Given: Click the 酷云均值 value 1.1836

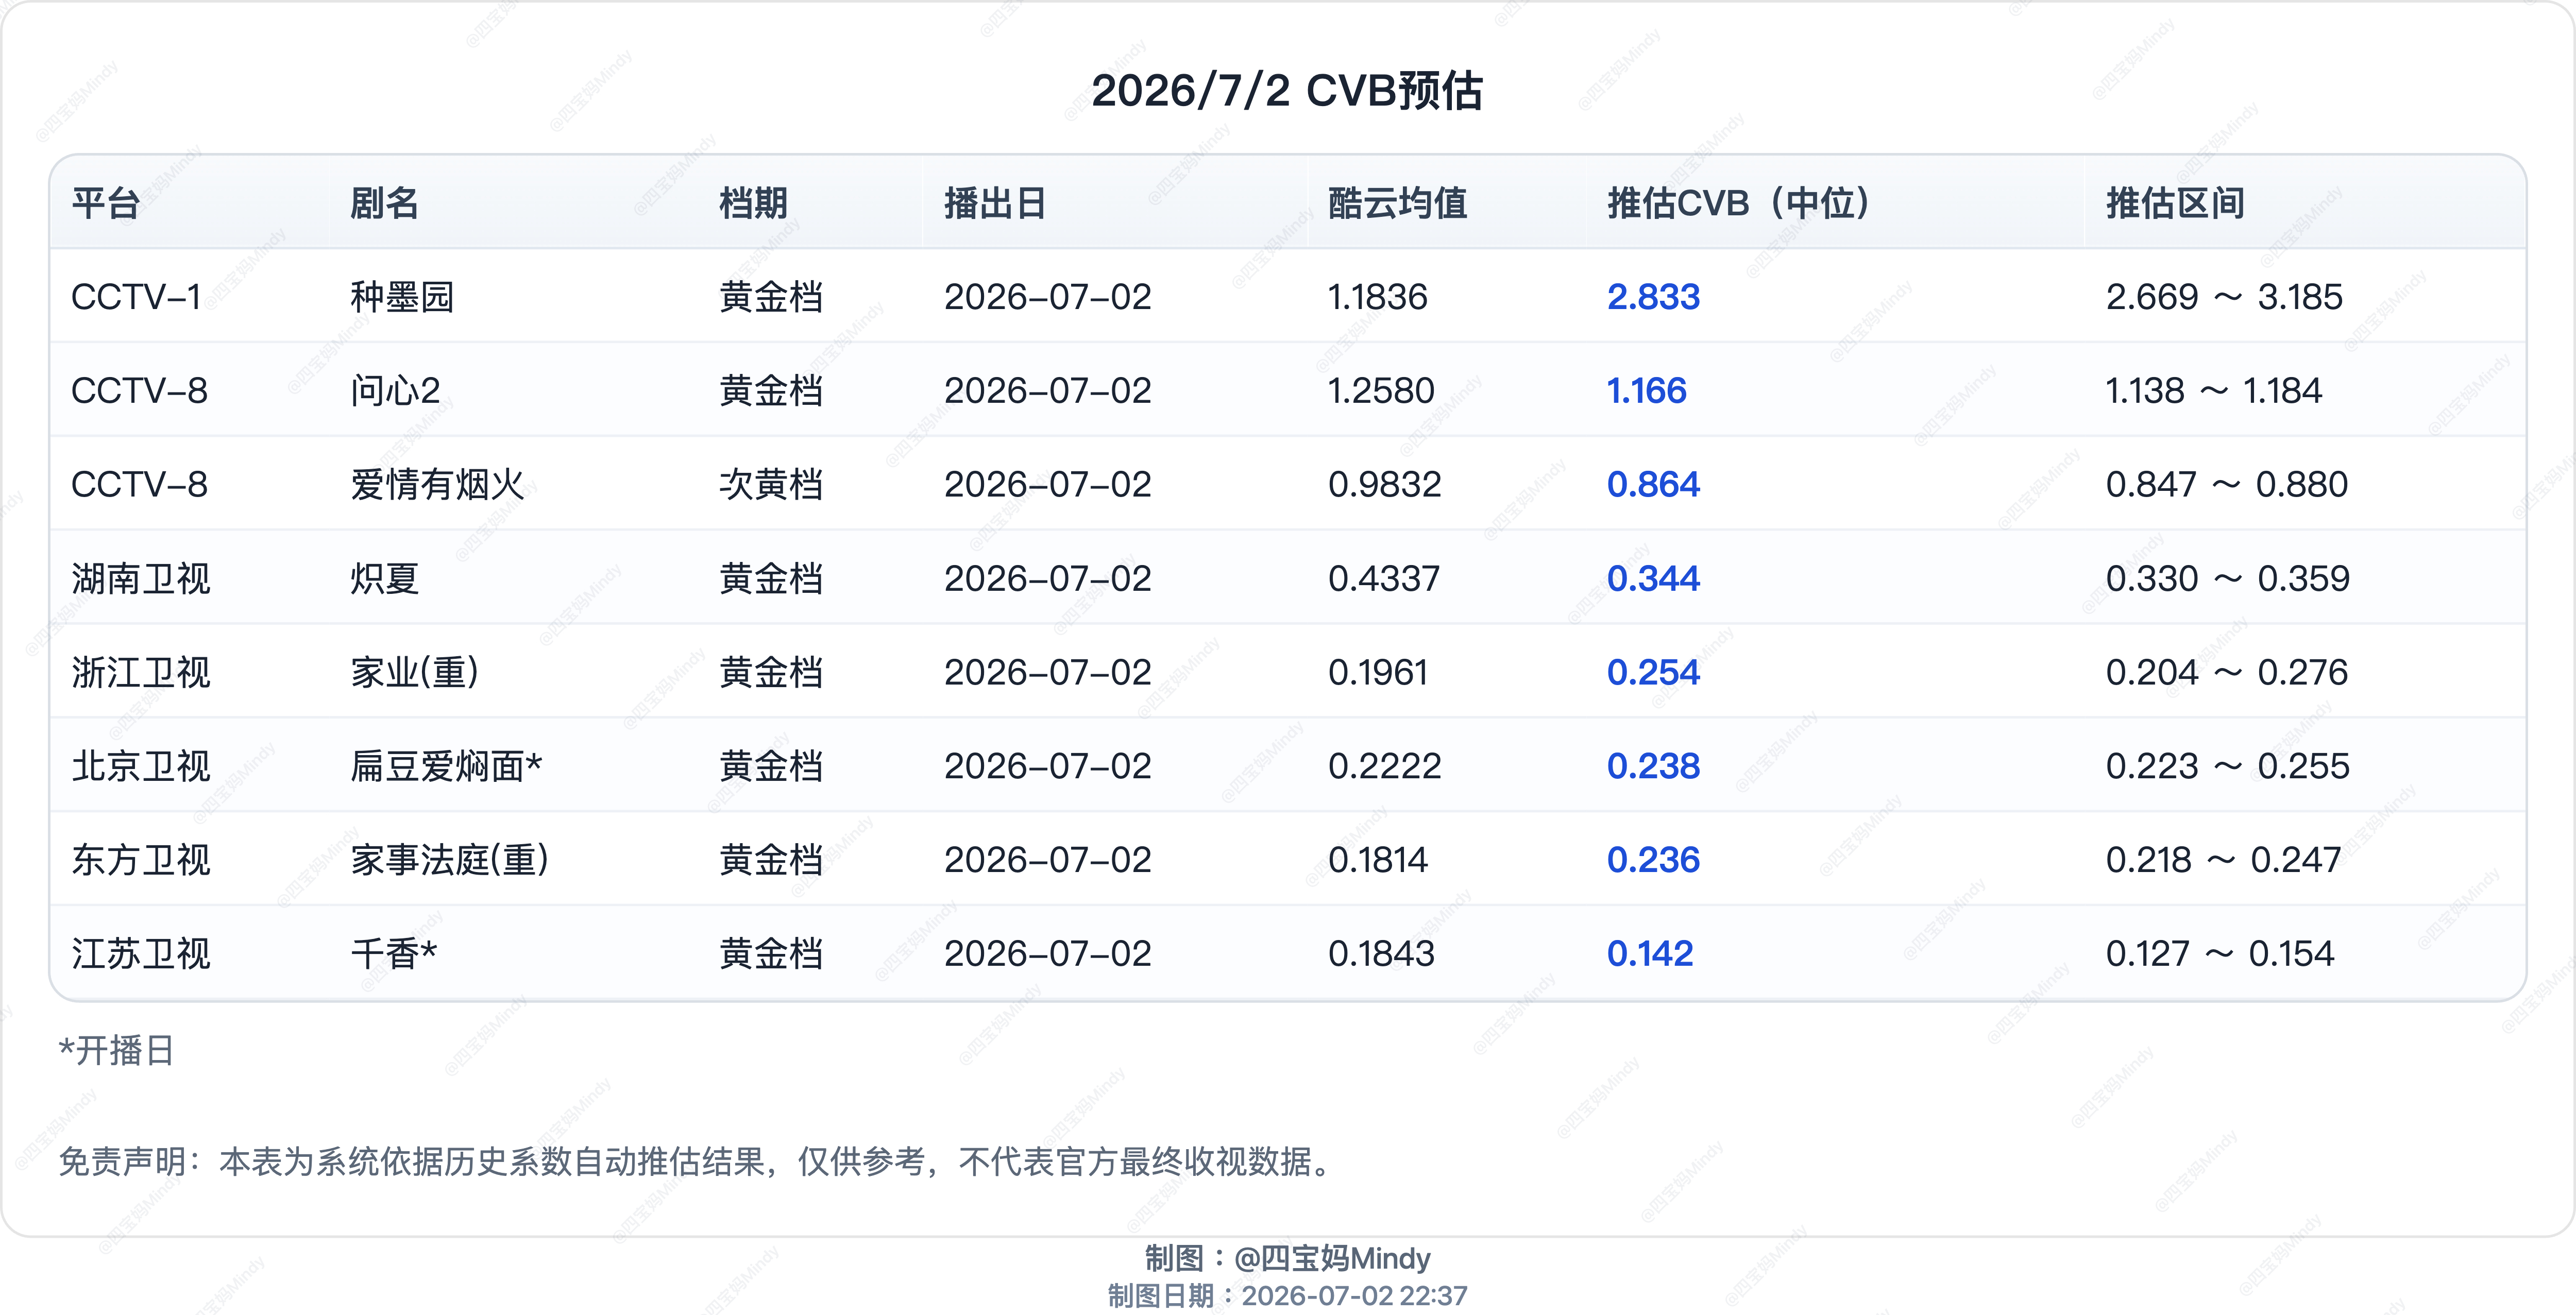Looking at the screenshot, I should (1377, 297).
